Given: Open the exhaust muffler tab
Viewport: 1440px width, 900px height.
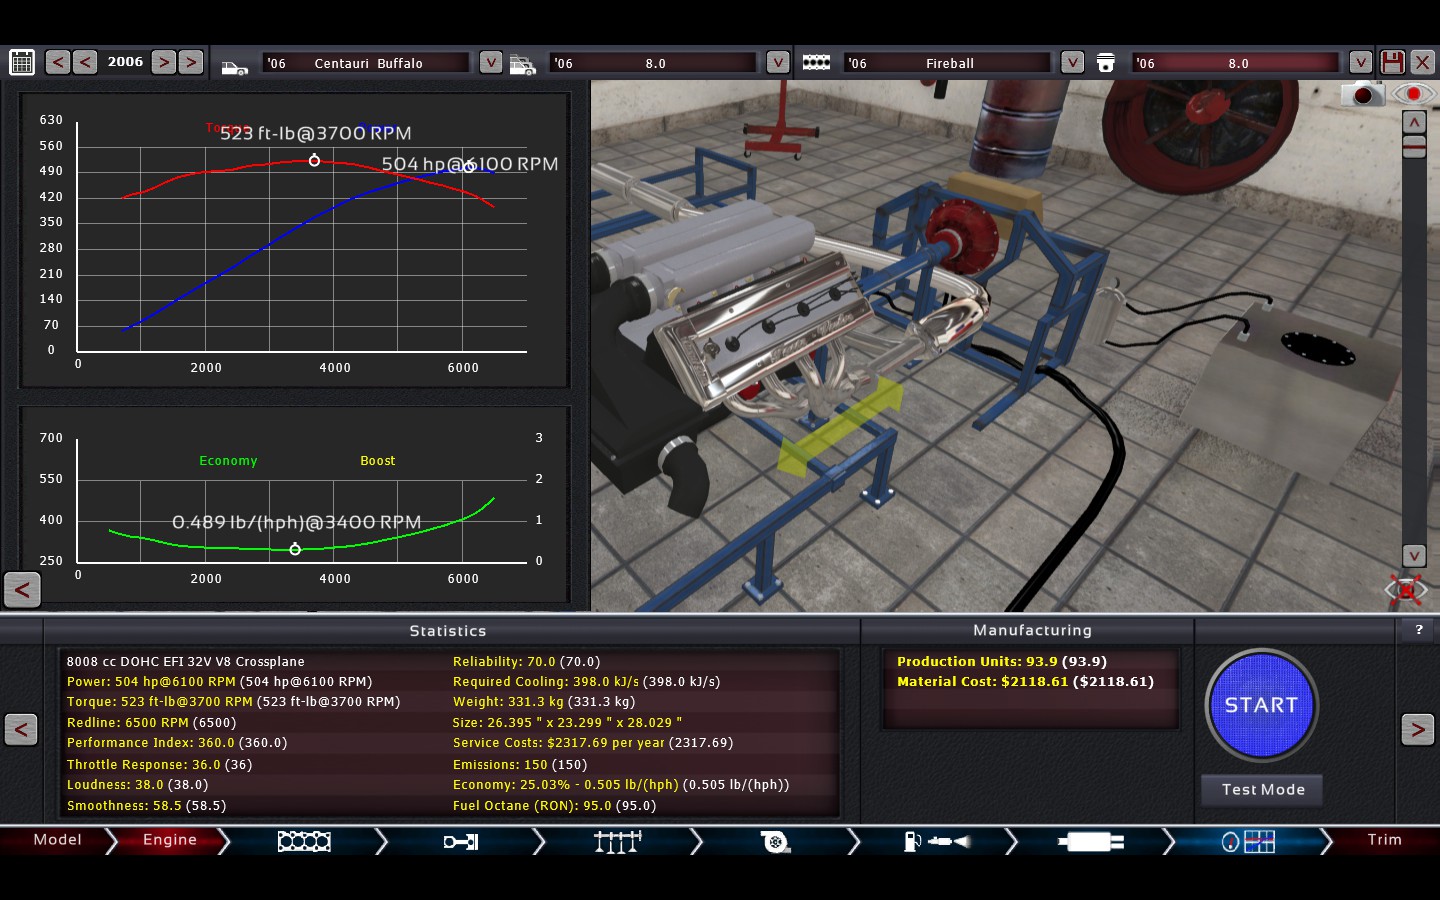Looking at the screenshot, I should (1090, 842).
